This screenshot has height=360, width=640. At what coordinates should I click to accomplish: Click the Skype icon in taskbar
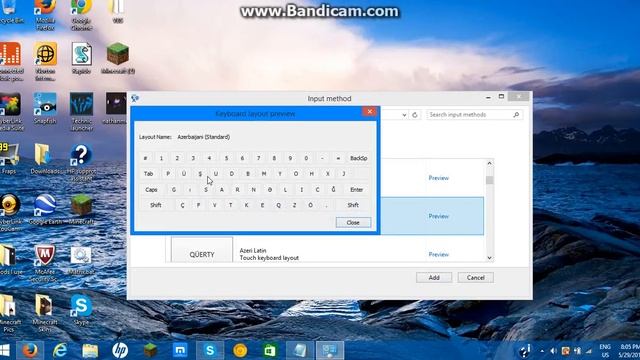coord(210,350)
